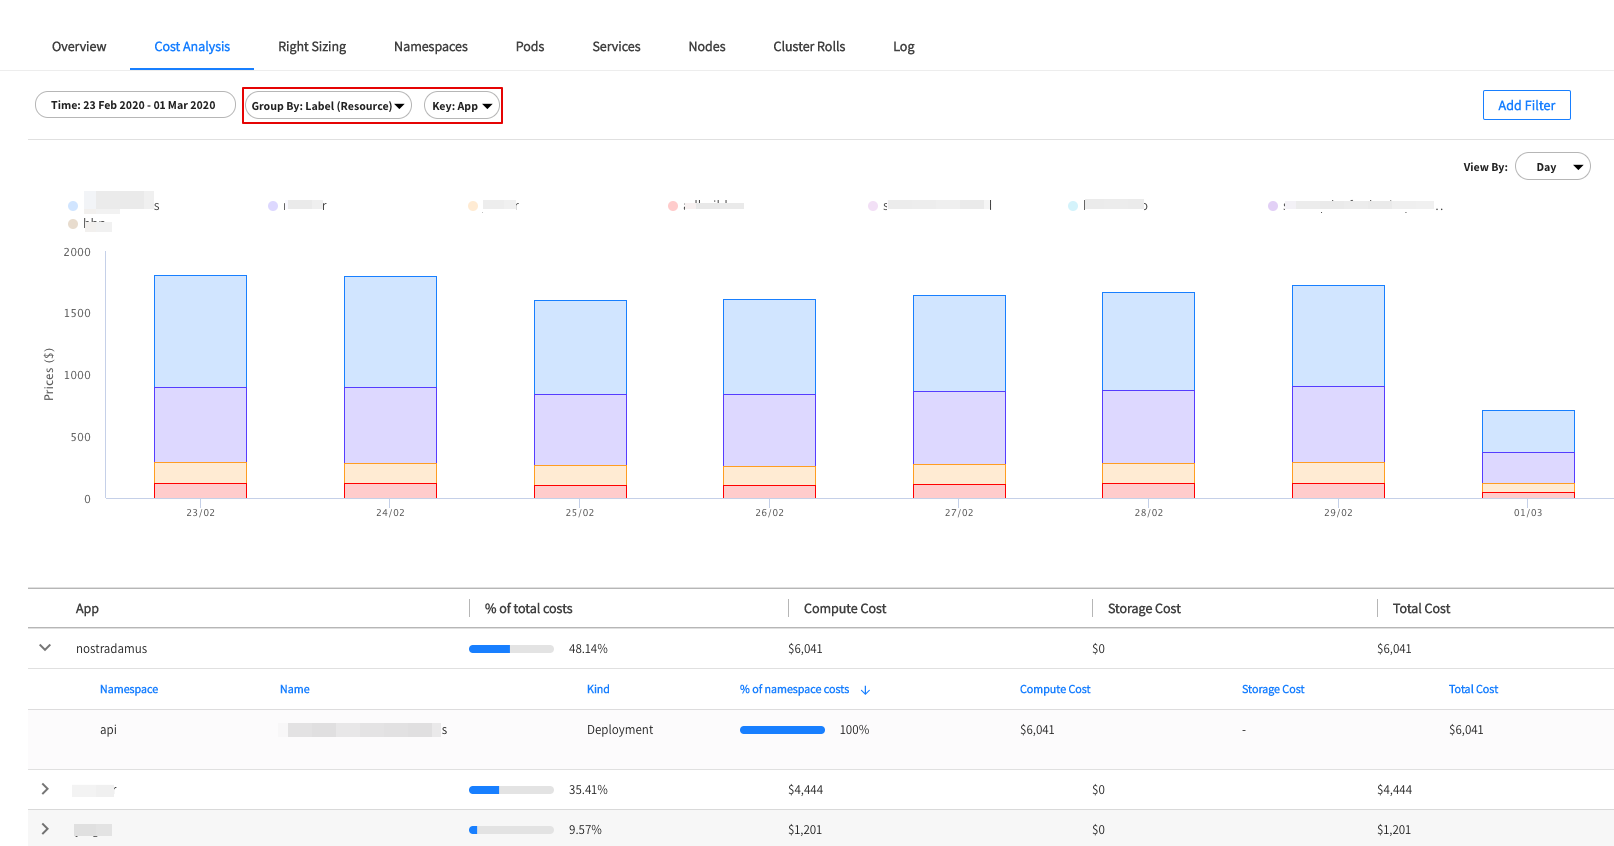Toggle the light orange legend dot

(x=473, y=206)
